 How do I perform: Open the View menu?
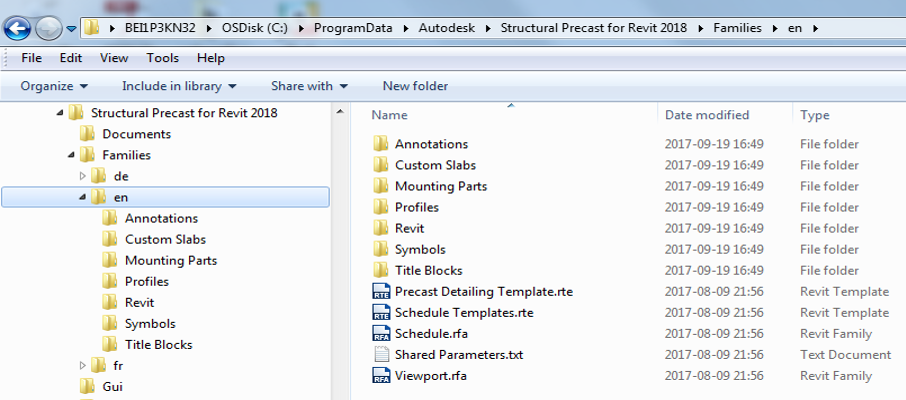pos(114,58)
